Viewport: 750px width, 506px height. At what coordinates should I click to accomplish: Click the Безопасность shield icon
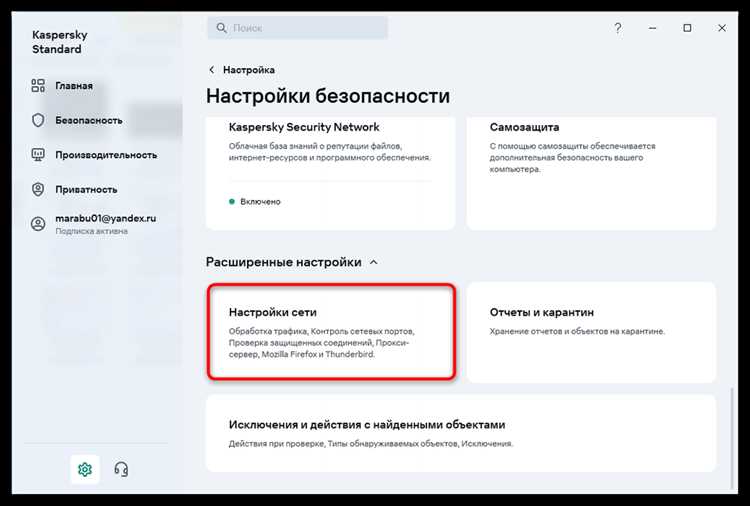pyautogui.click(x=38, y=120)
